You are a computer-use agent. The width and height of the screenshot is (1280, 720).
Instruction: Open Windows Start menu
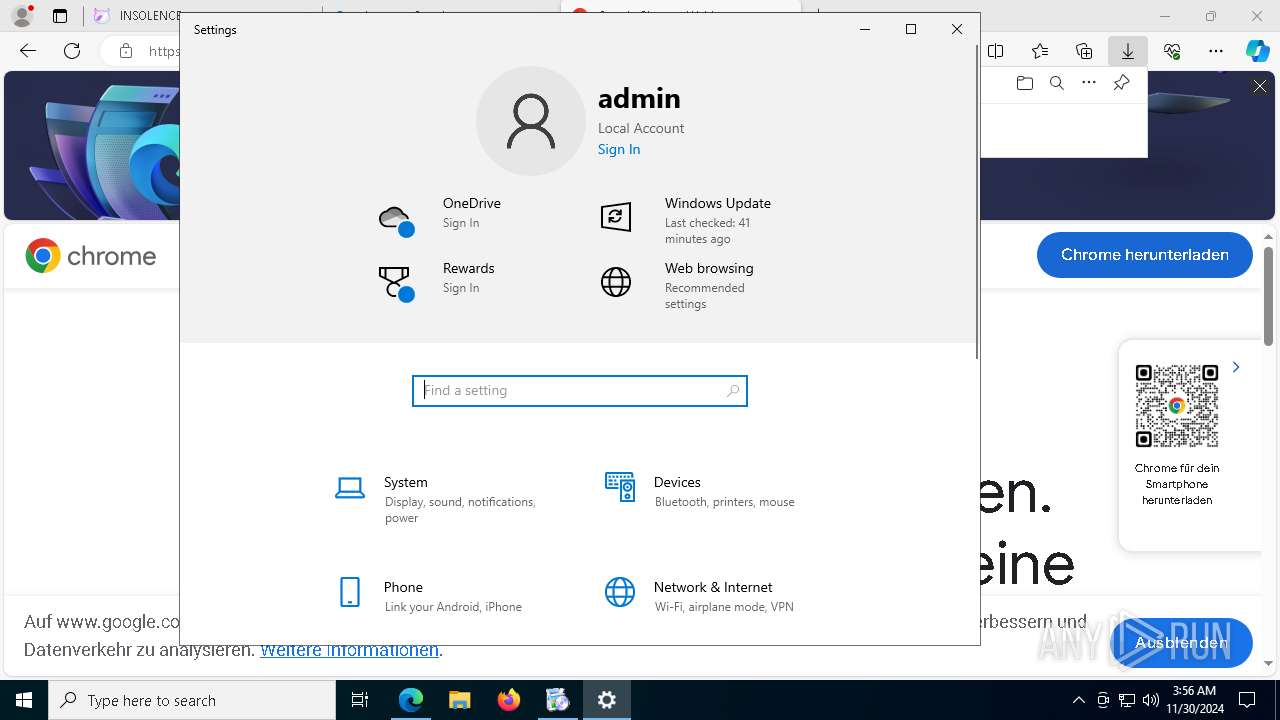(x=24, y=700)
